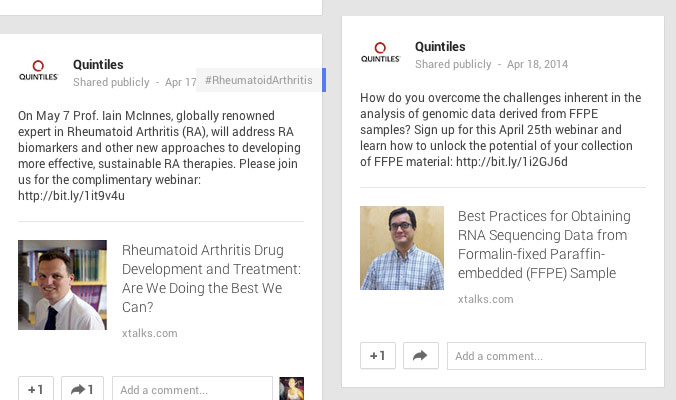Open Quintiles logo on the FFPE post
The height and width of the screenshot is (400, 676).
(x=380, y=54)
